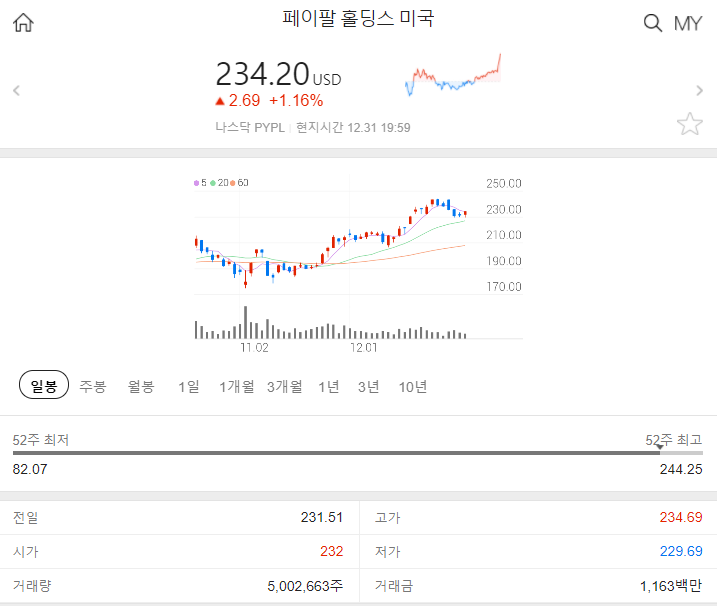Image resolution: width=717 pixels, height=606 pixels.
Task: Switch to 월봉 monthly candle tab
Action: pyautogui.click(x=141, y=386)
